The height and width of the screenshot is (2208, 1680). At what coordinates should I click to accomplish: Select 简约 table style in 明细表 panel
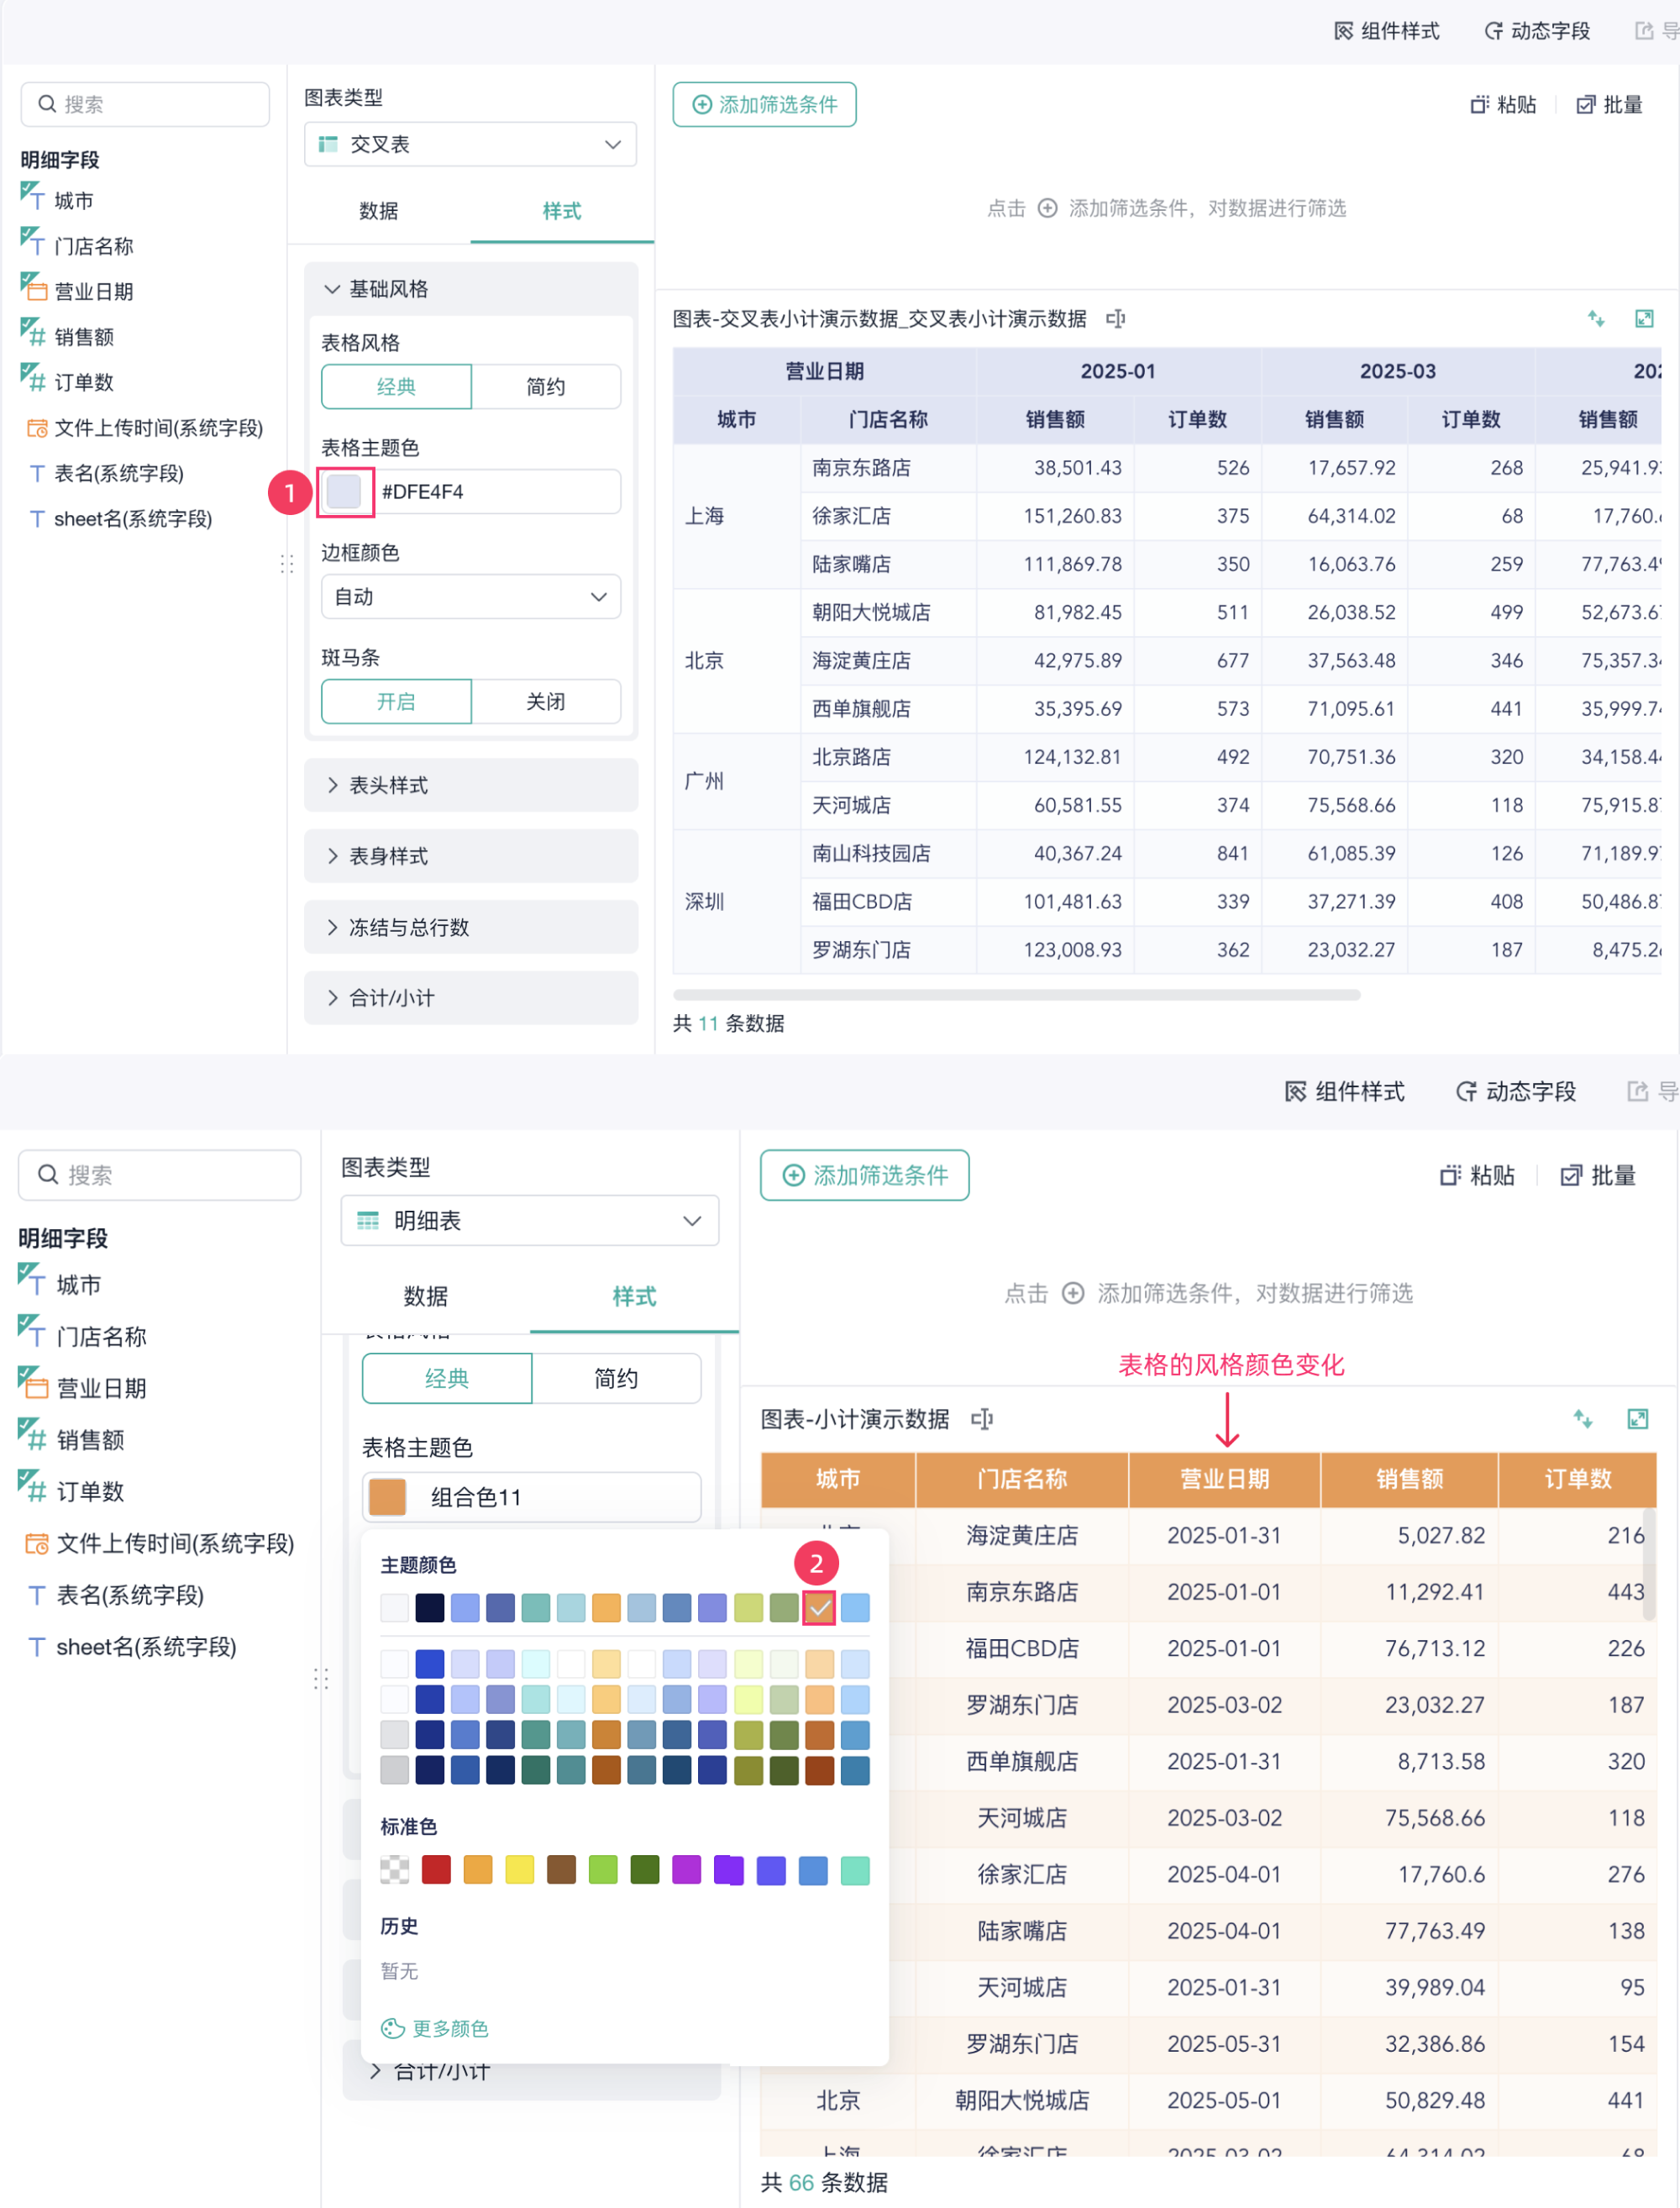click(616, 1379)
